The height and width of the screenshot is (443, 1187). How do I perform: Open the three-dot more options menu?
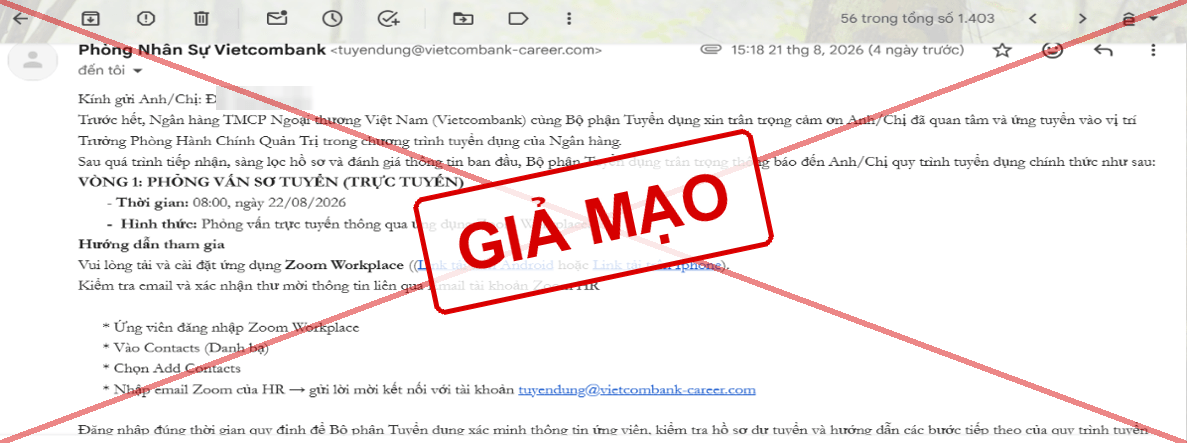click(1153, 51)
